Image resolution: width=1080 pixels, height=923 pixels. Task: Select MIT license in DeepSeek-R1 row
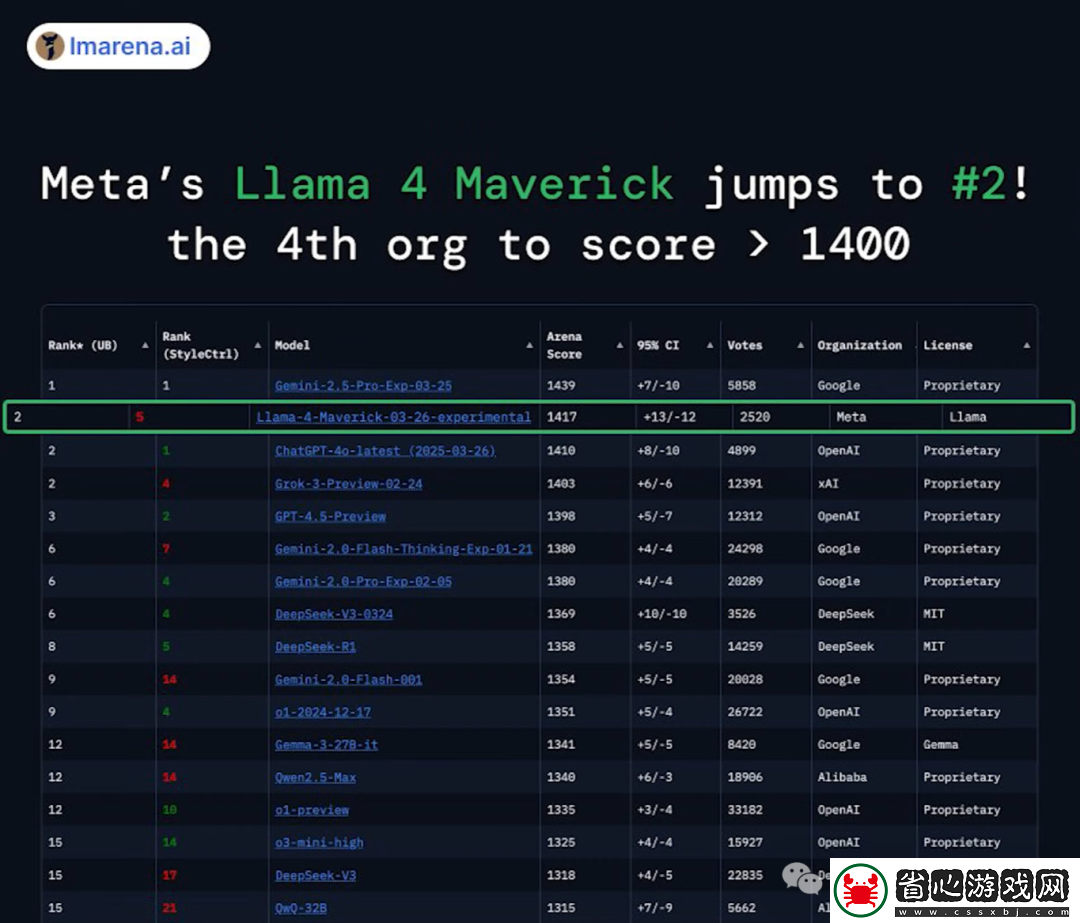click(934, 647)
